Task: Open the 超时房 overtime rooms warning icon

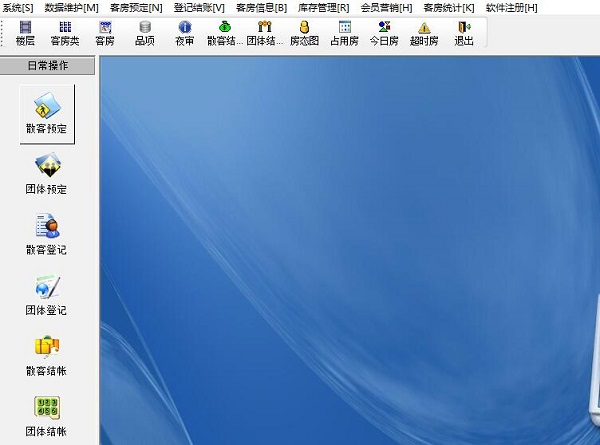Action: [x=424, y=33]
